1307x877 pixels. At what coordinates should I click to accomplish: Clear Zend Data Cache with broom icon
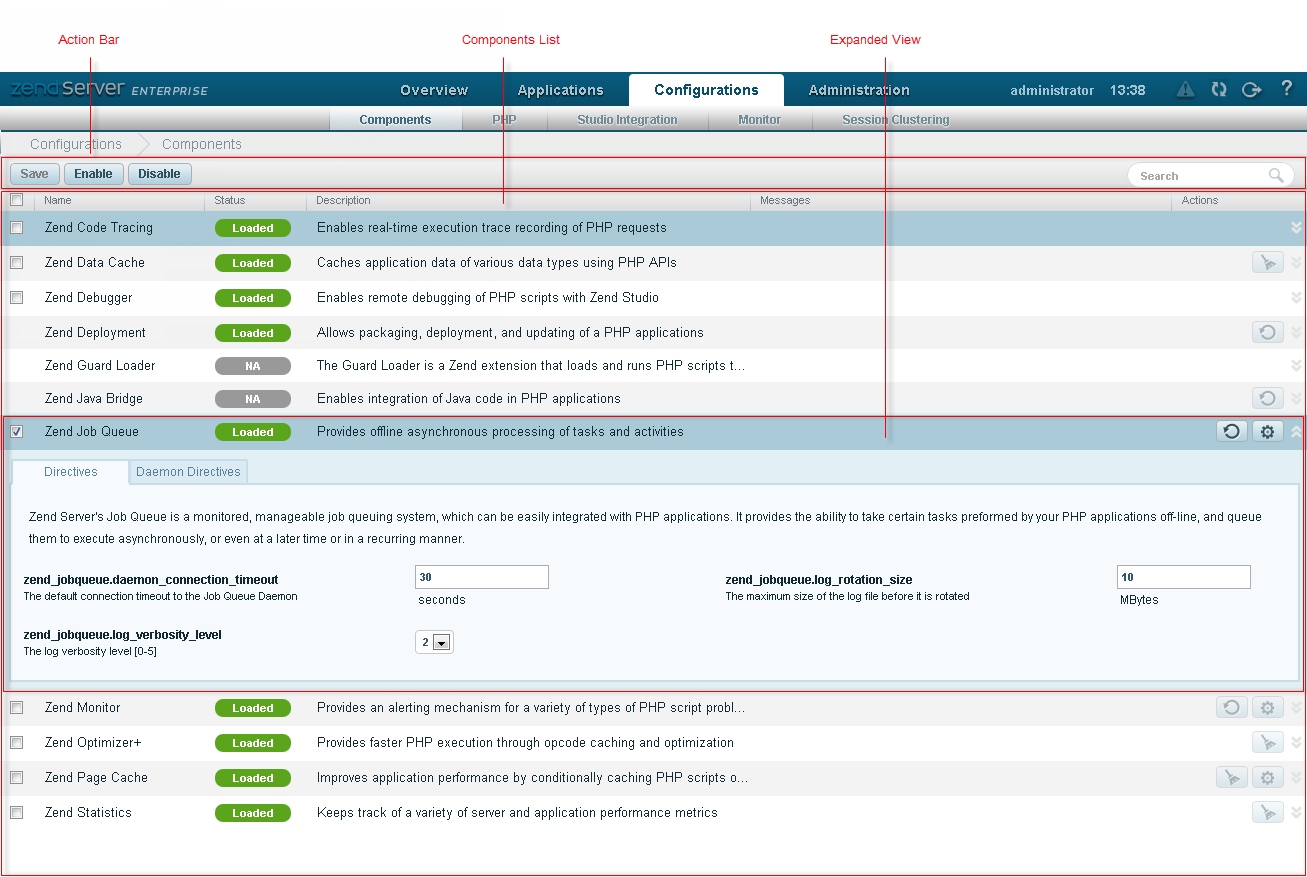tap(1267, 263)
